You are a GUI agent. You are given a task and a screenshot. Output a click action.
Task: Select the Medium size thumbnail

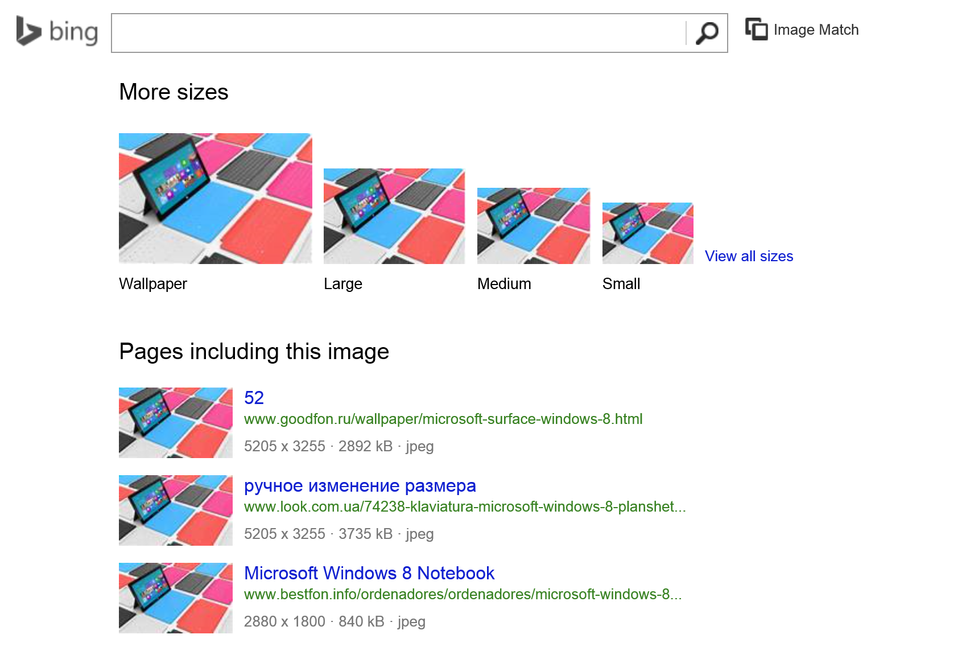click(533, 226)
